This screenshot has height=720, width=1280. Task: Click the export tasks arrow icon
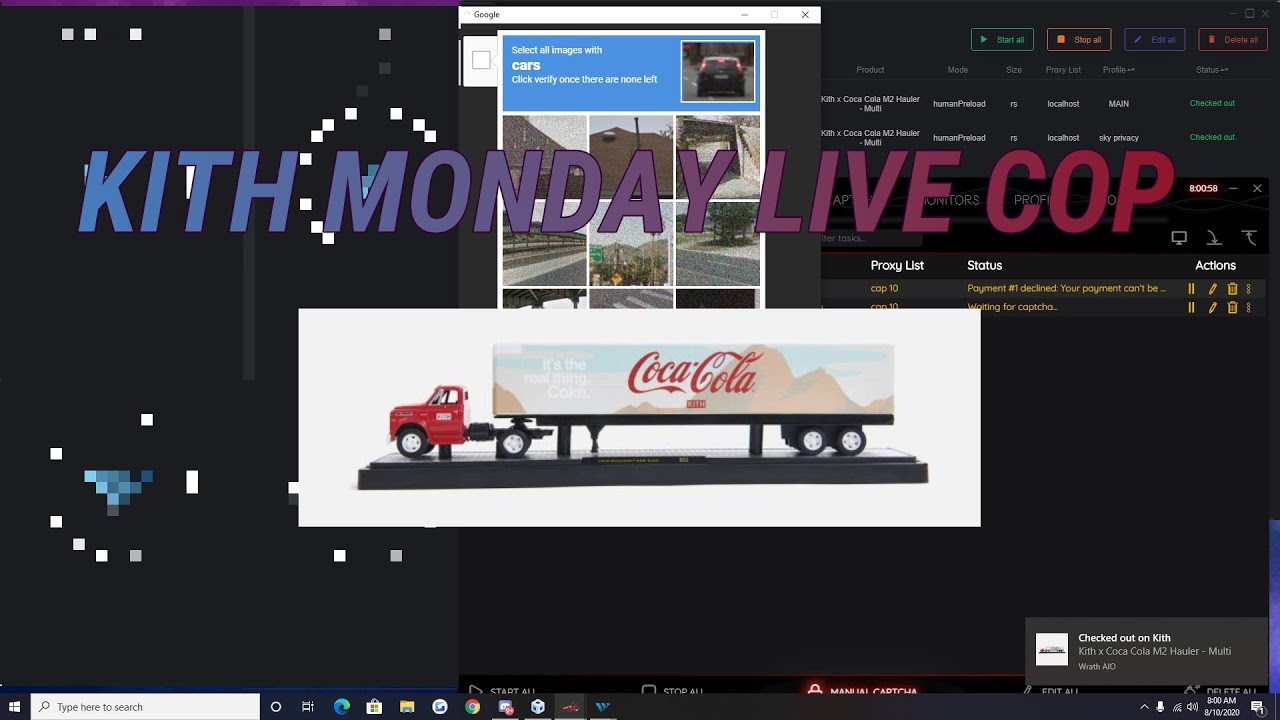coord(1249,238)
